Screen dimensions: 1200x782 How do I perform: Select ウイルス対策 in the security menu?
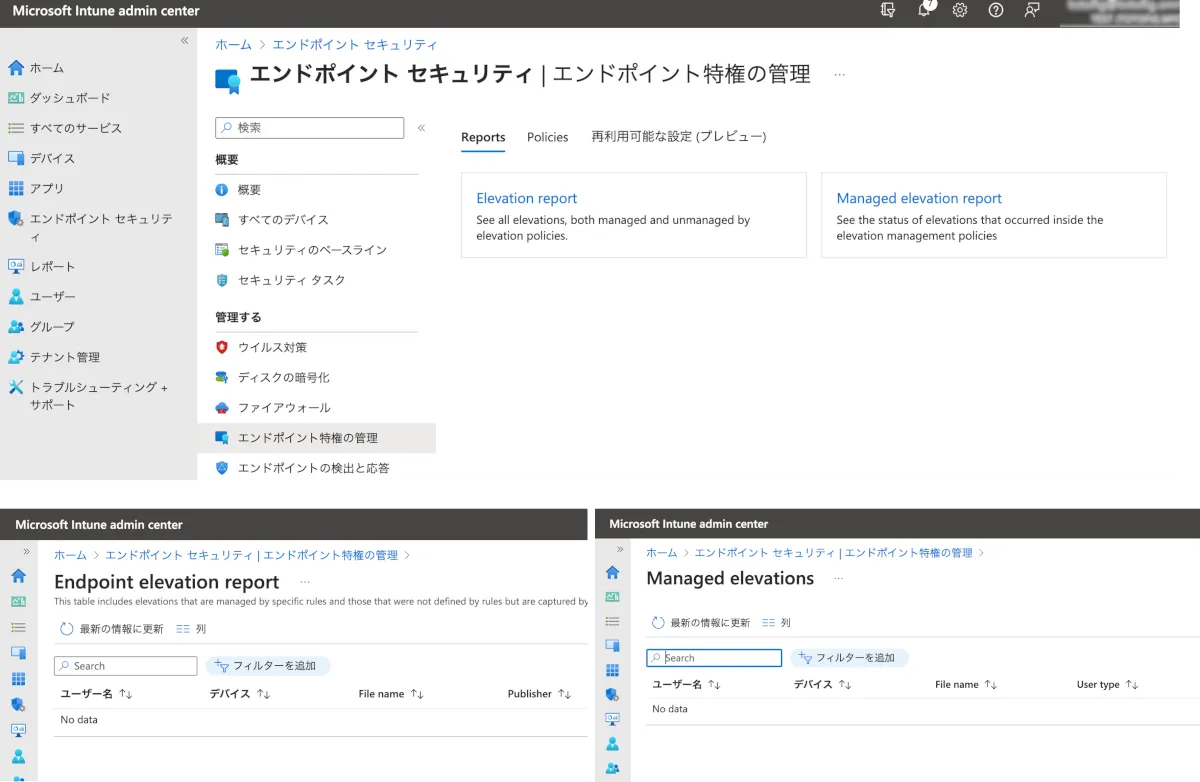pos(272,347)
